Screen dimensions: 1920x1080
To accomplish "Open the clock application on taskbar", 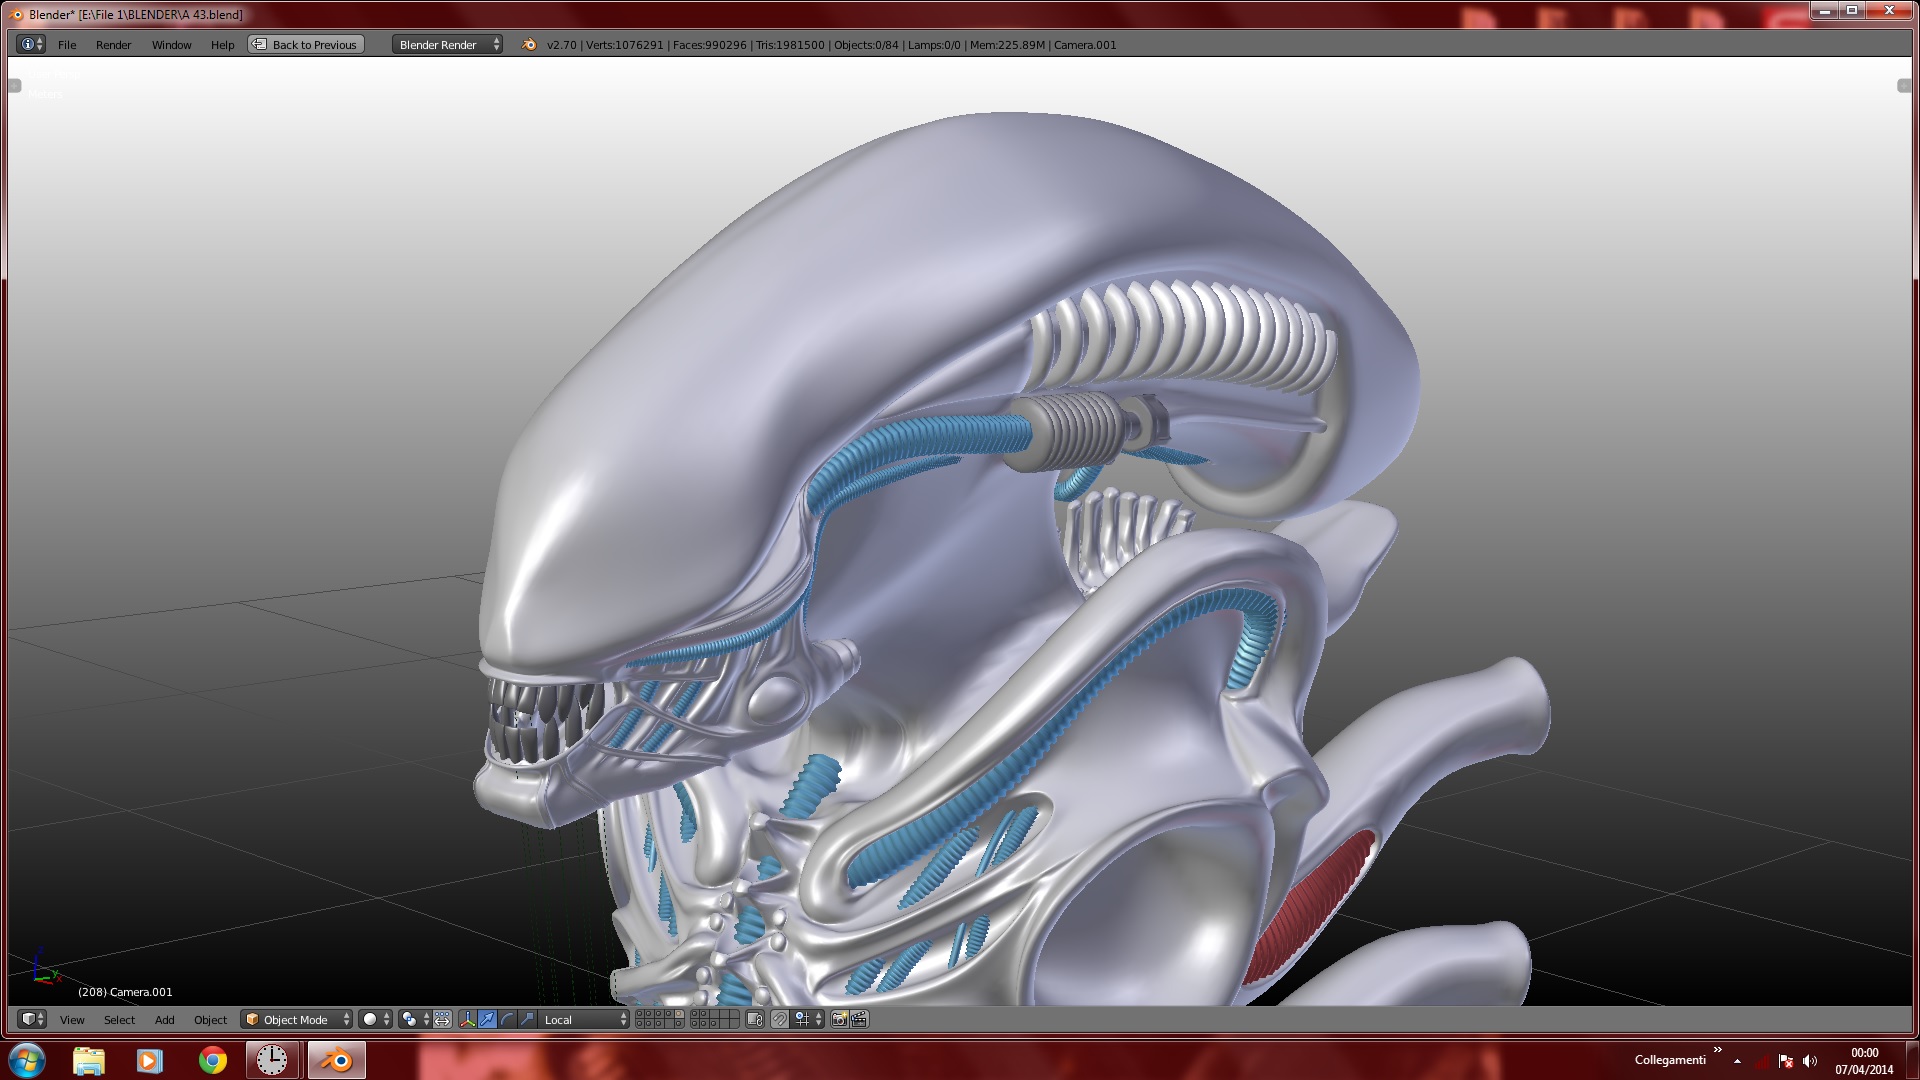I will tap(272, 1060).
